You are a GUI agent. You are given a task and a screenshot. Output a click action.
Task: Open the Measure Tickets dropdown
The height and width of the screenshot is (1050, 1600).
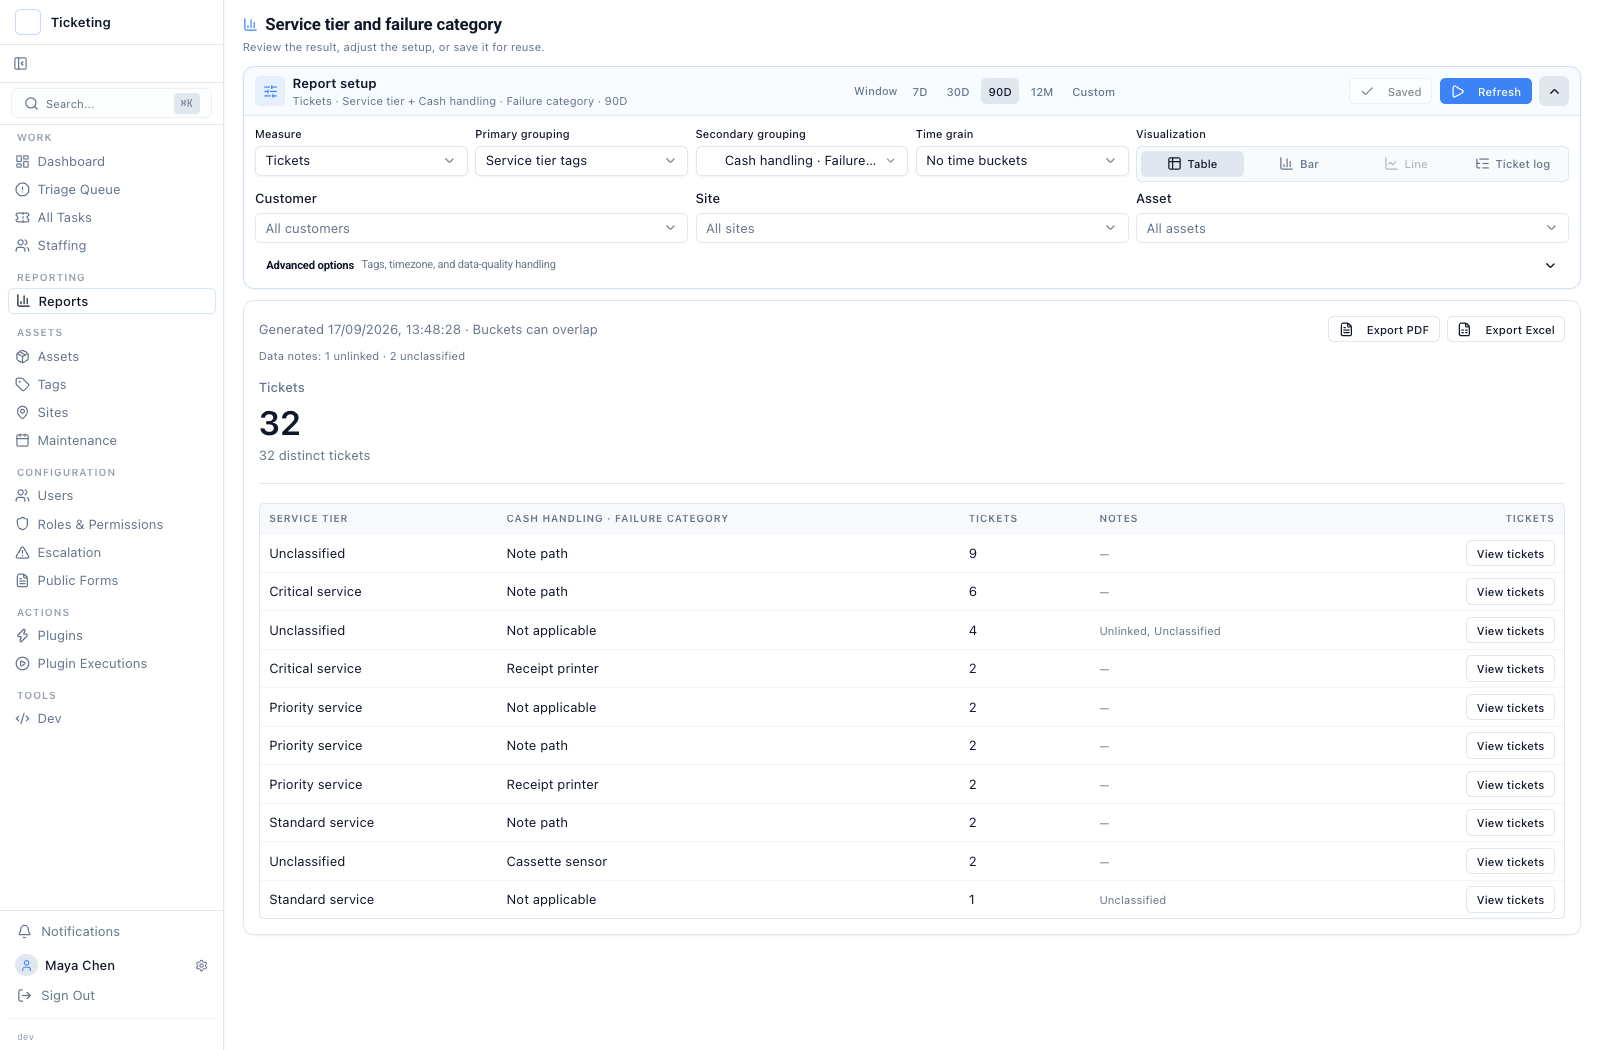pyautogui.click(x=361, y=161)
